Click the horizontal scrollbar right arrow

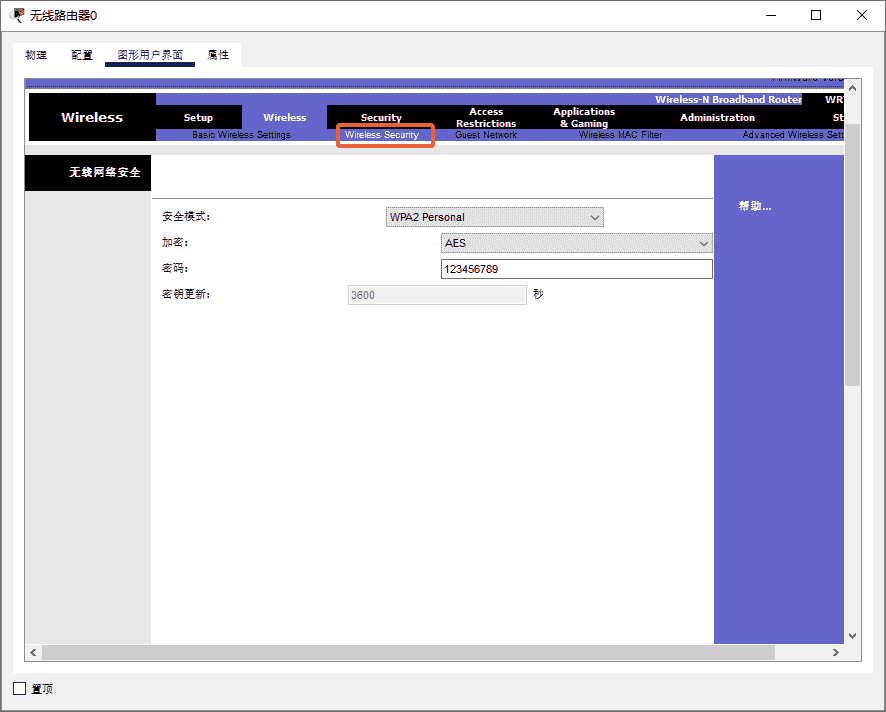836,652
